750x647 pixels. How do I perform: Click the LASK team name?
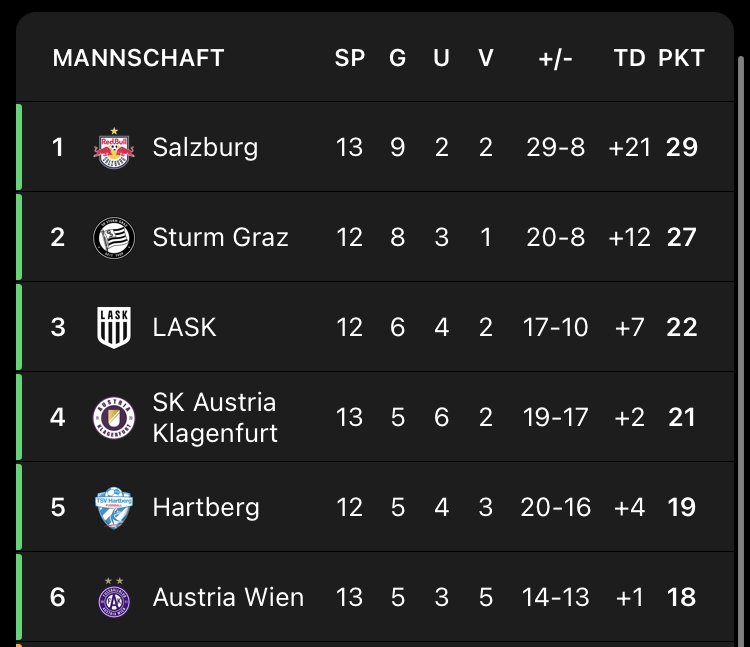click(184, 328)
